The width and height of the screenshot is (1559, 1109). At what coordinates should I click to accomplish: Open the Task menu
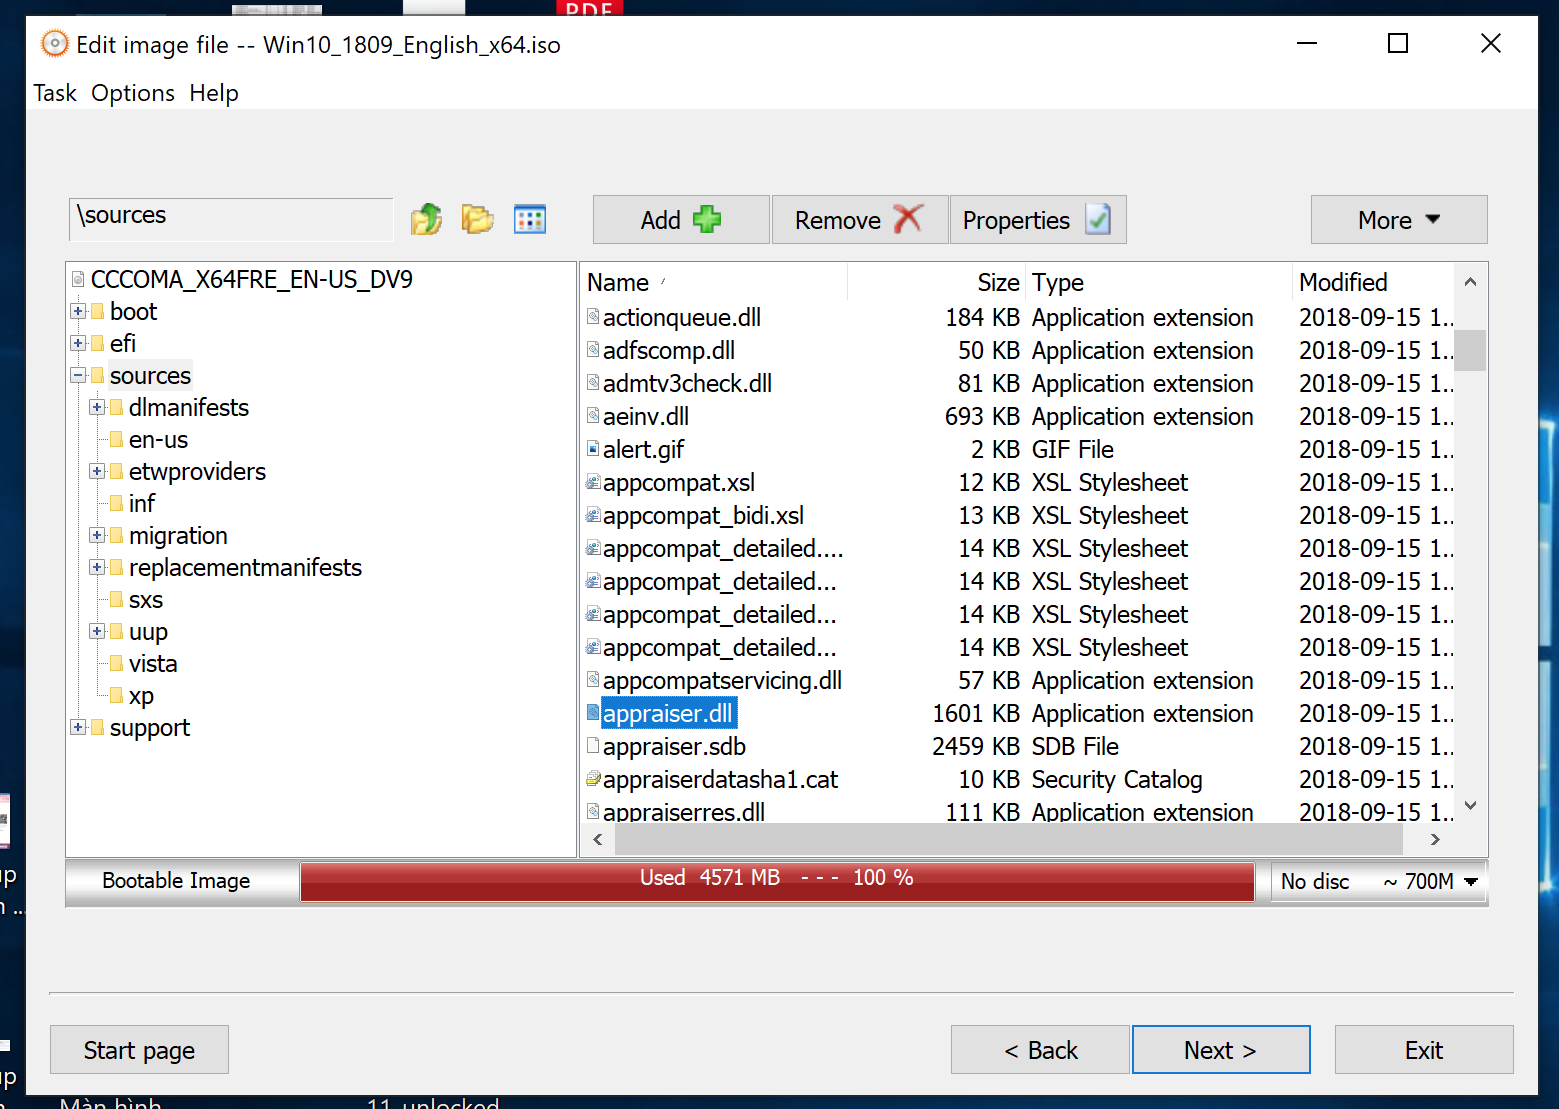coord(55,93)
